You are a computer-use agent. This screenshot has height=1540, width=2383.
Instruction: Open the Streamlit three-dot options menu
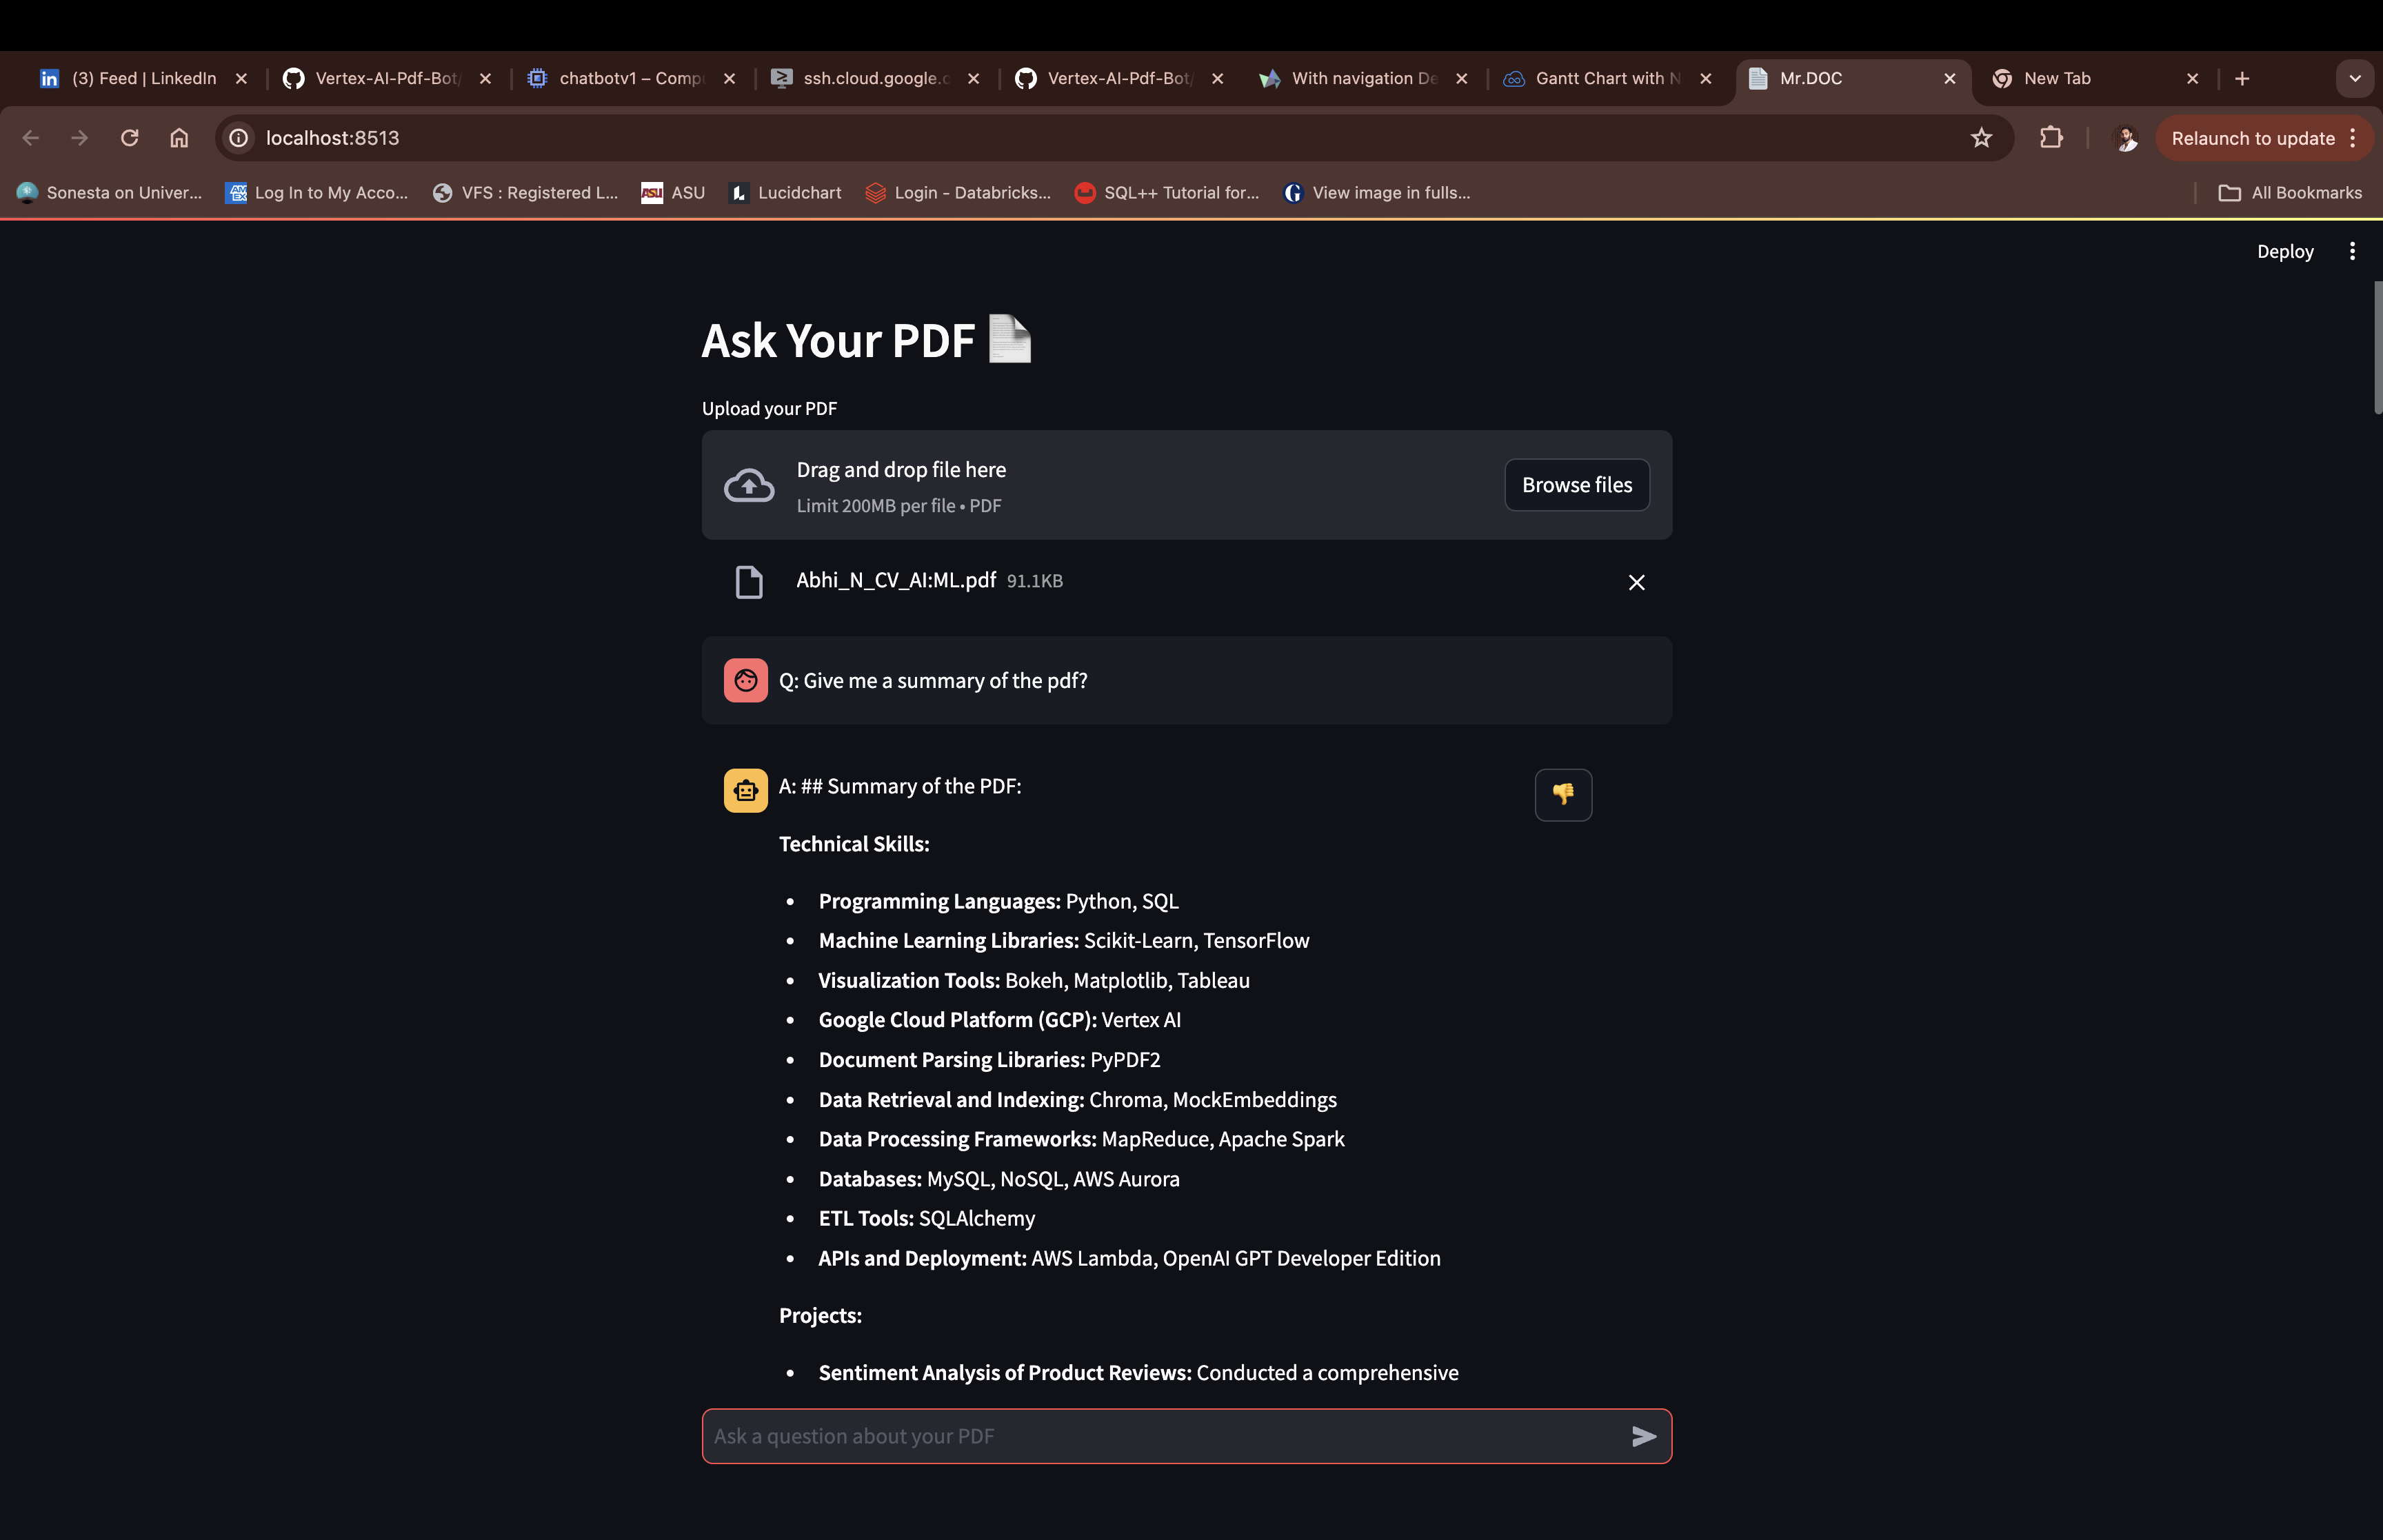point(2352,251)
